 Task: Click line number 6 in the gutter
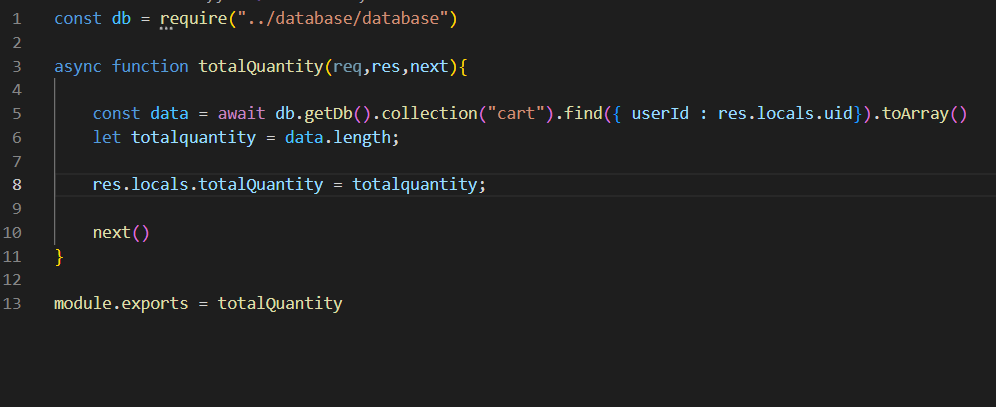[17, 137]
